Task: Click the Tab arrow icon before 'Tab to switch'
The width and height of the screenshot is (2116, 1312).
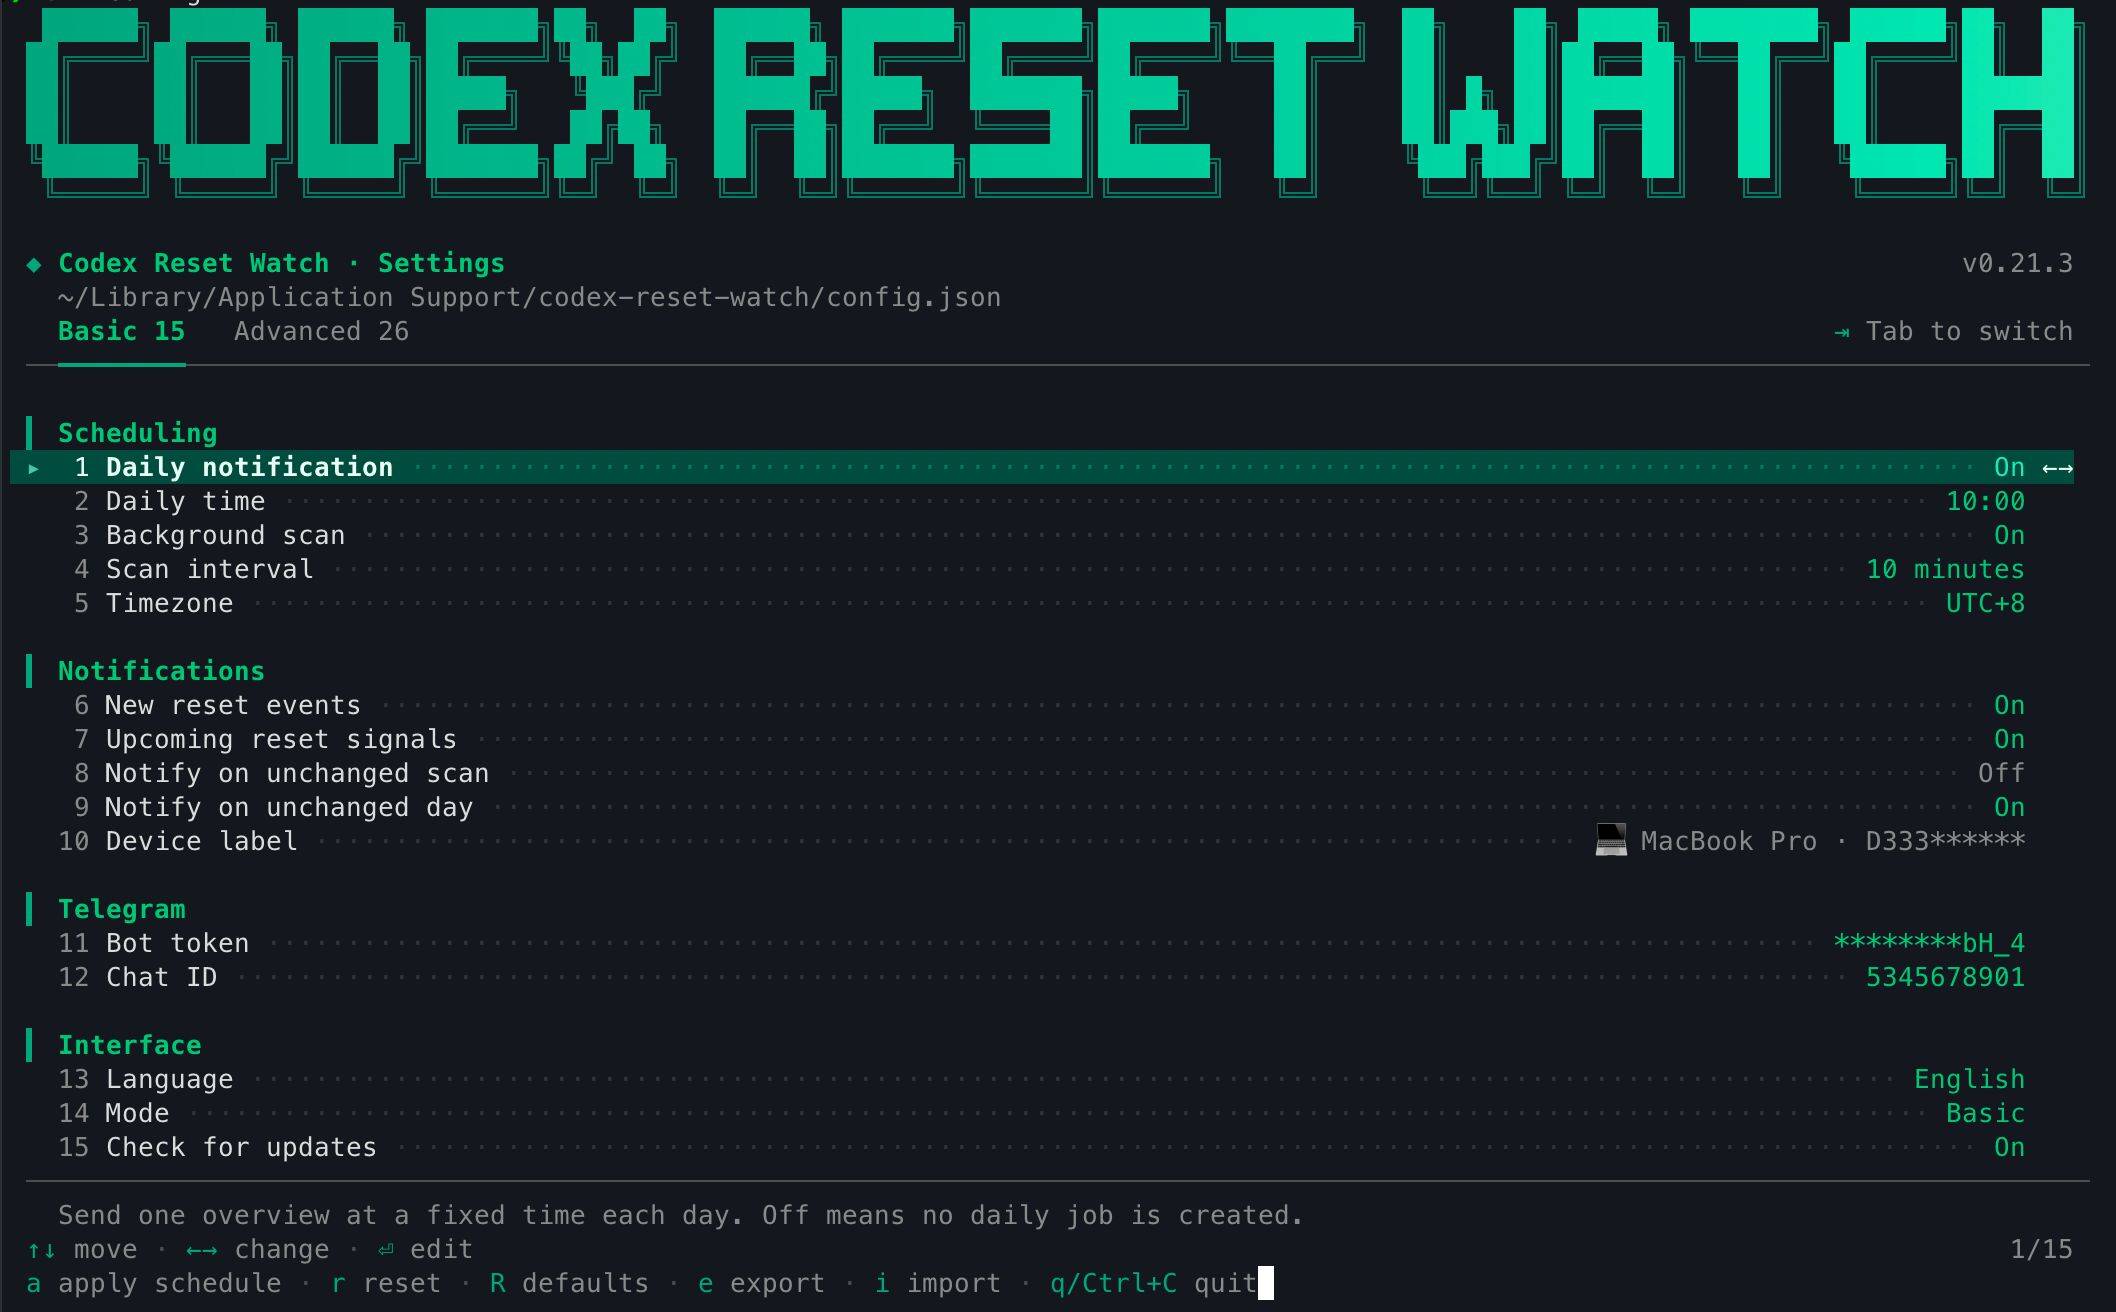Action: point(1841,332)
